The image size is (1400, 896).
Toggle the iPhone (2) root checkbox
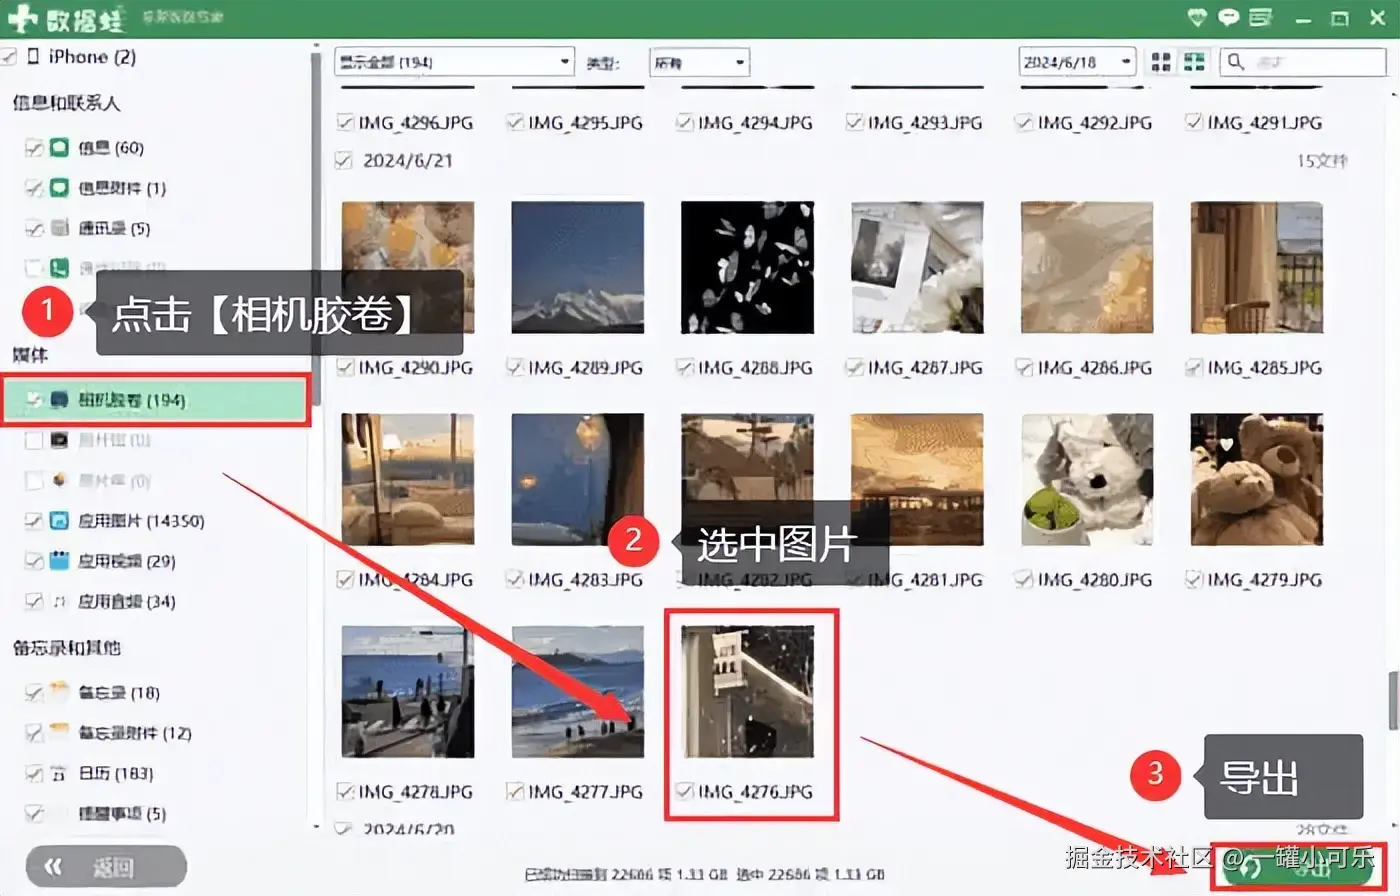(x=9, y=57)
